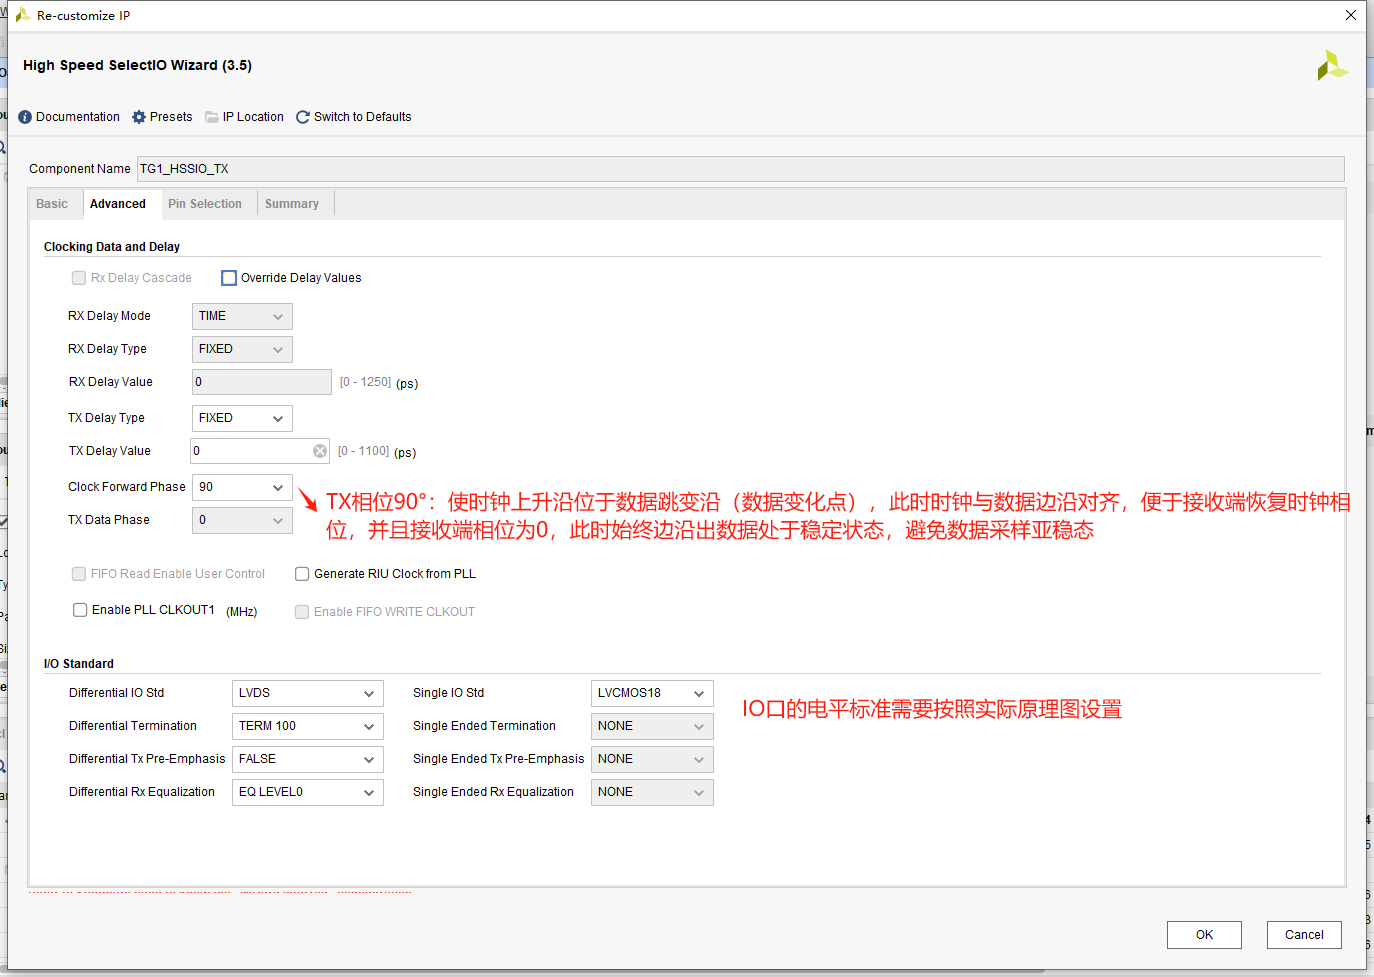
Task: Clear TX Delay Value with the X icon
Action: 320,451
